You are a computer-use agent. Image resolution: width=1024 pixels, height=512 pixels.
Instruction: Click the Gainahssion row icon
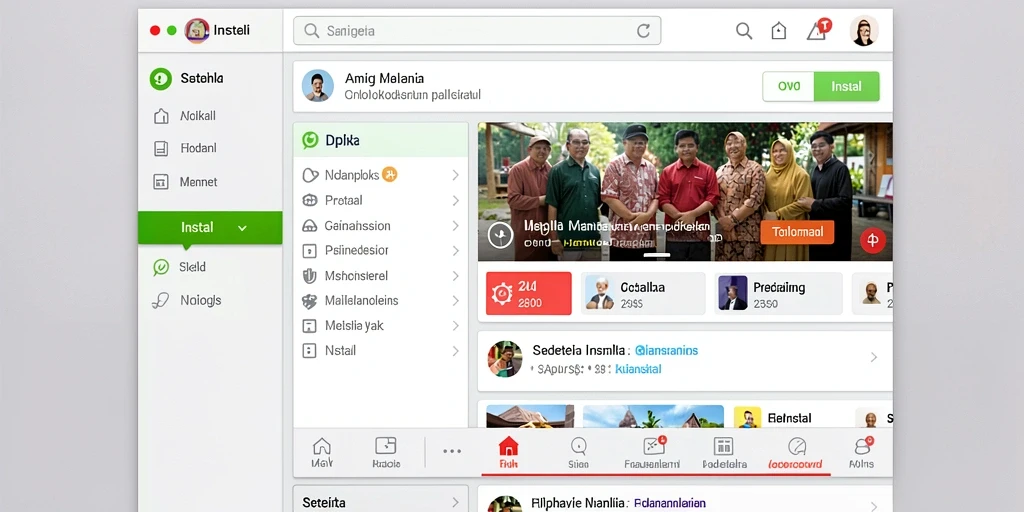pyautogui.click(x=310, y=226)
